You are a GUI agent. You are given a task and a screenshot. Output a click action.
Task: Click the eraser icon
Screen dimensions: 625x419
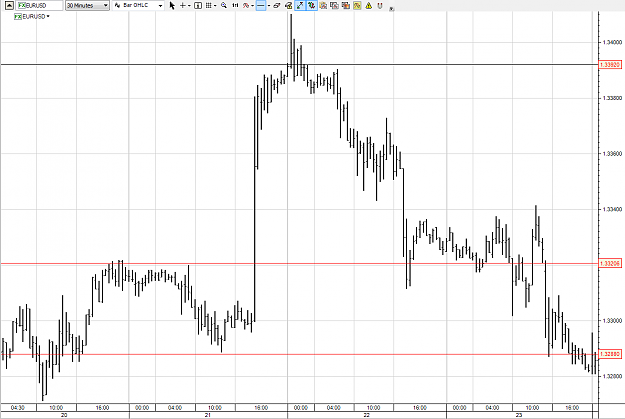pyautogui.click(x=277, y=6)
